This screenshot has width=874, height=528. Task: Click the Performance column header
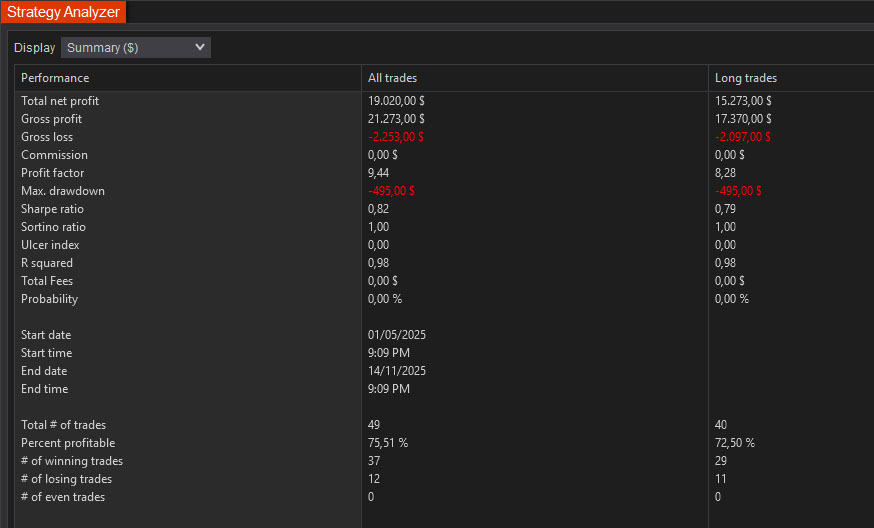(55, 78)
